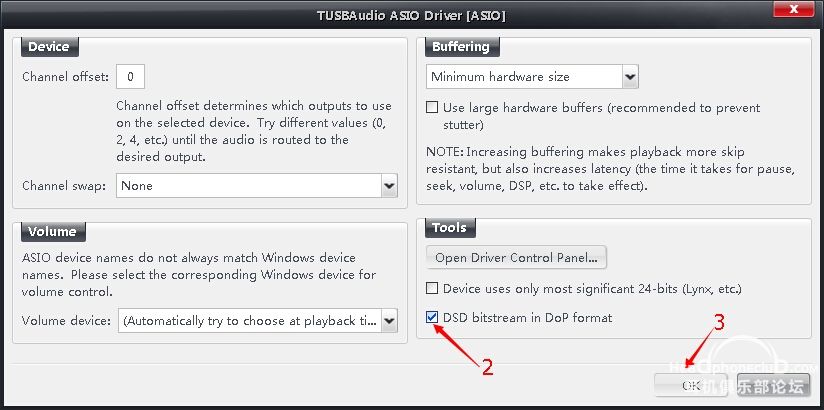The image size is (824, 410).
Task: Open the Volume device dropdown arrow
Action: click(389, 321)
